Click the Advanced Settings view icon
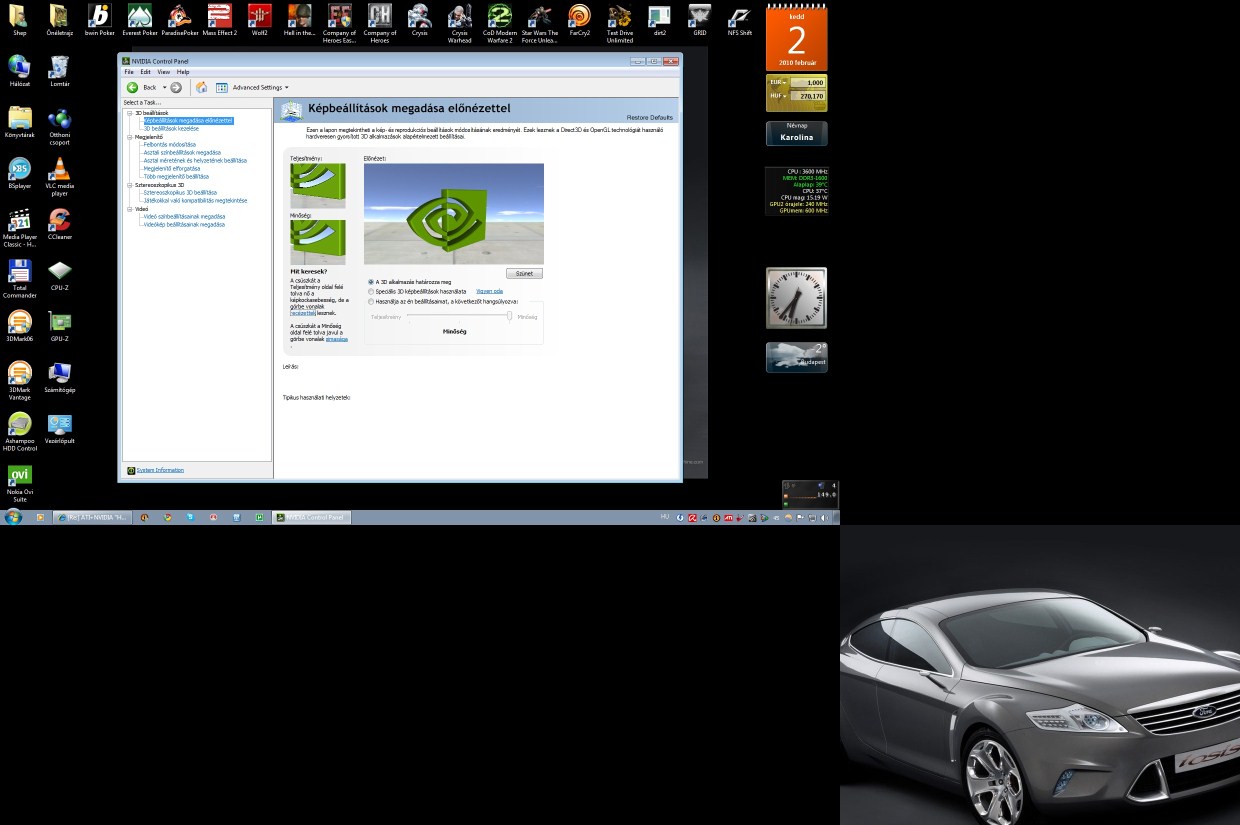1240x825 pixels. pos(222,87)
